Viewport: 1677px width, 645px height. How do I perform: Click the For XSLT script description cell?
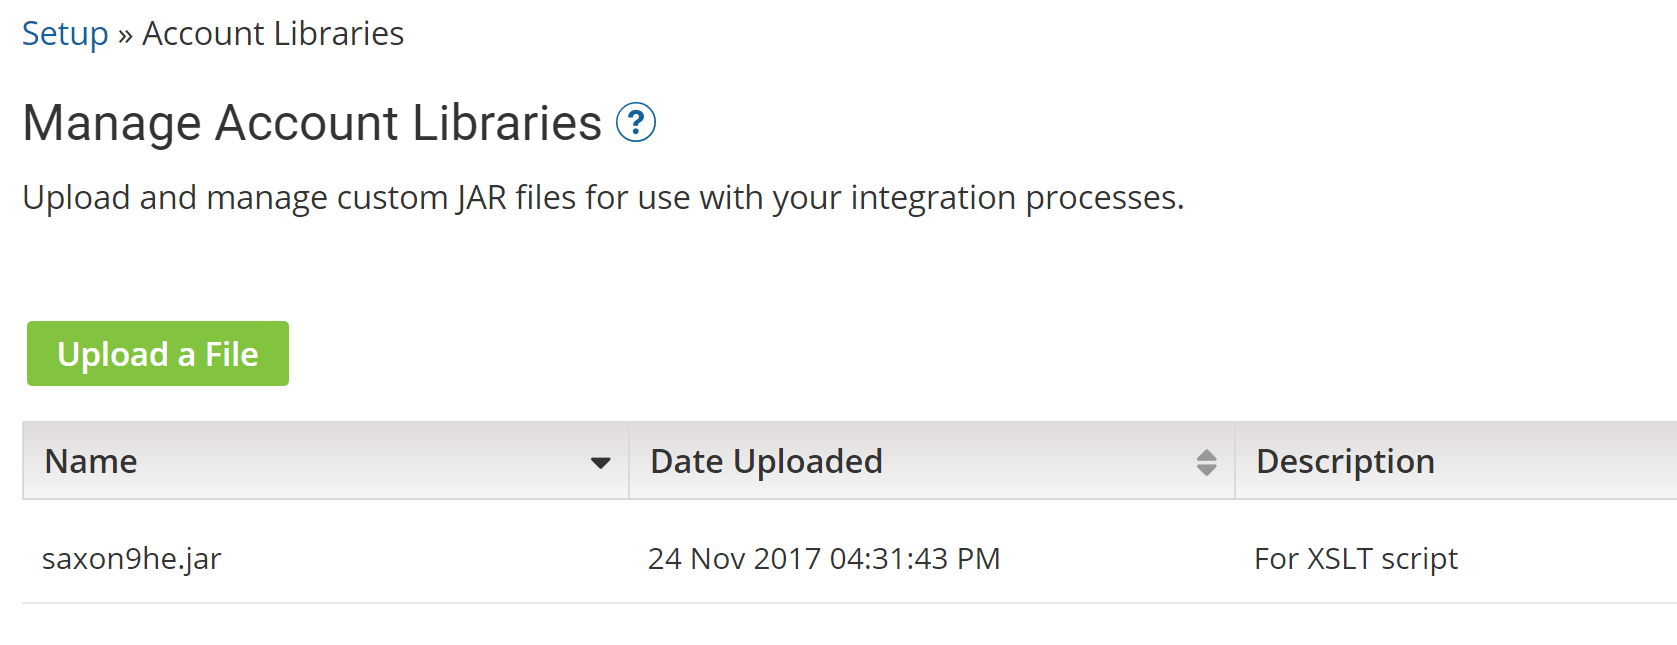coord(1356,558)
